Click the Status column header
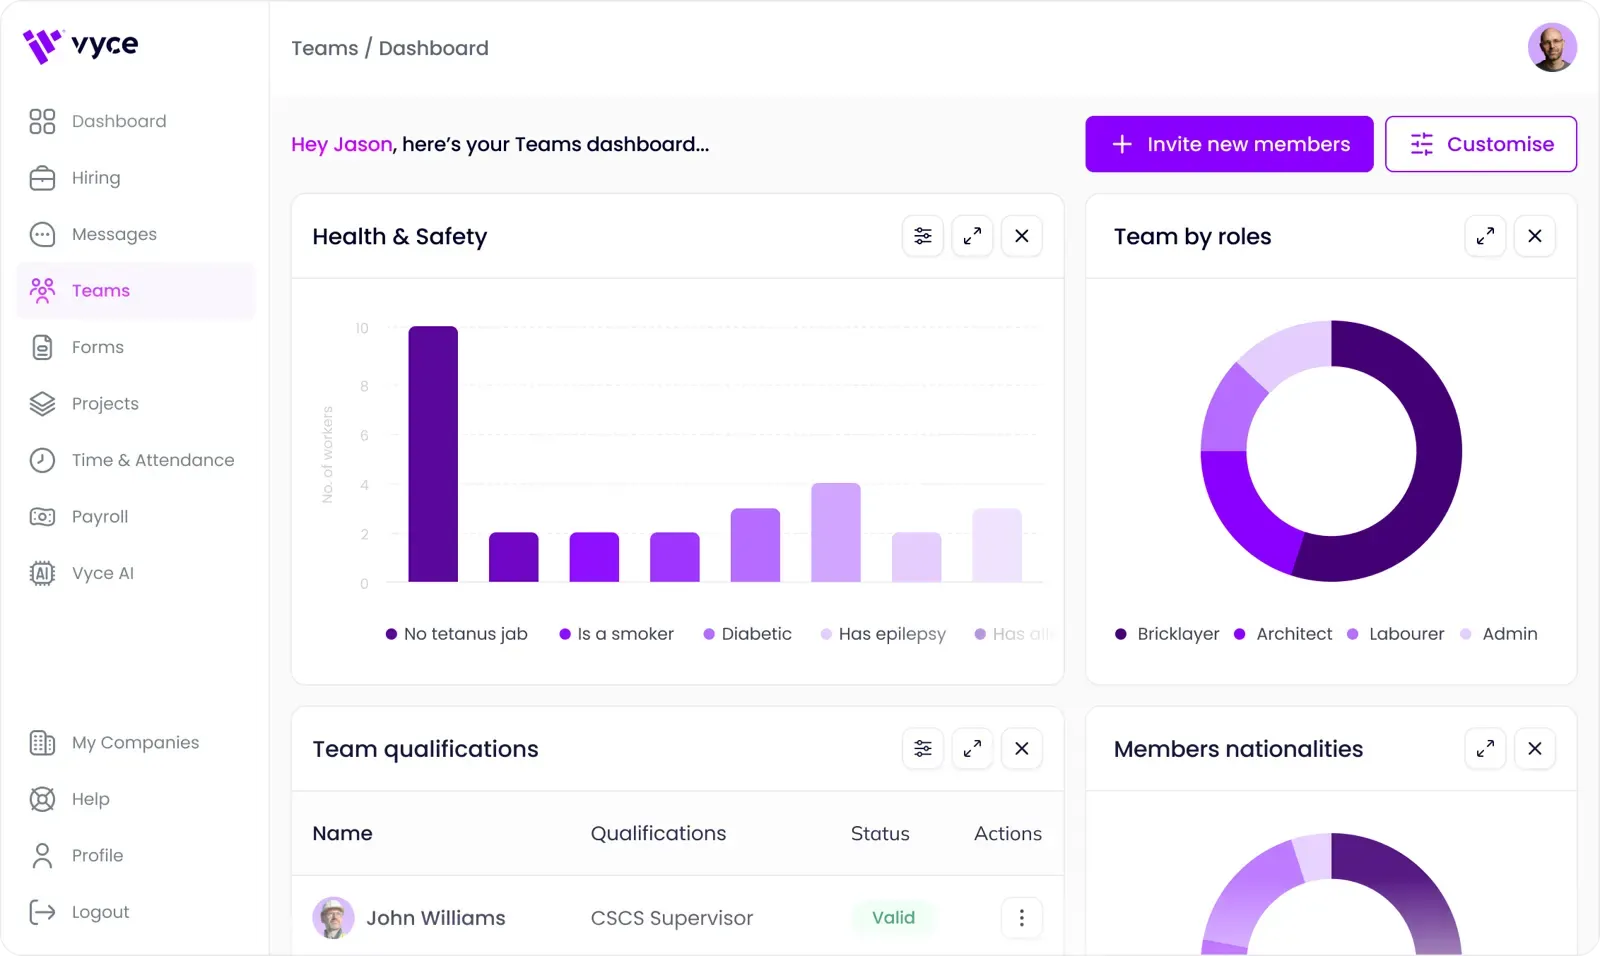The height and width of the screenshot is (956, 1600). click(x=880, y=834)
